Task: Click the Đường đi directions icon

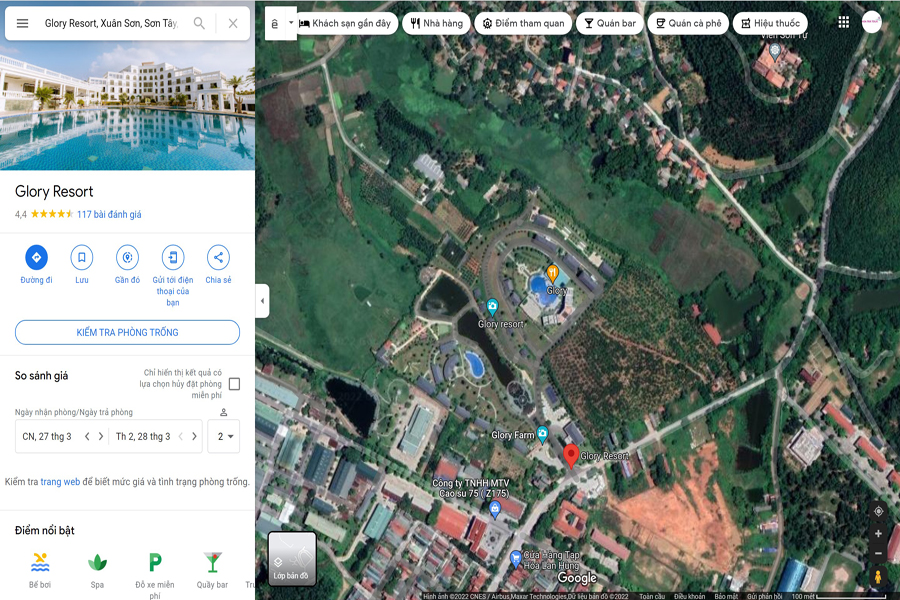Action: pyautogui.click(x=36, y=257)
